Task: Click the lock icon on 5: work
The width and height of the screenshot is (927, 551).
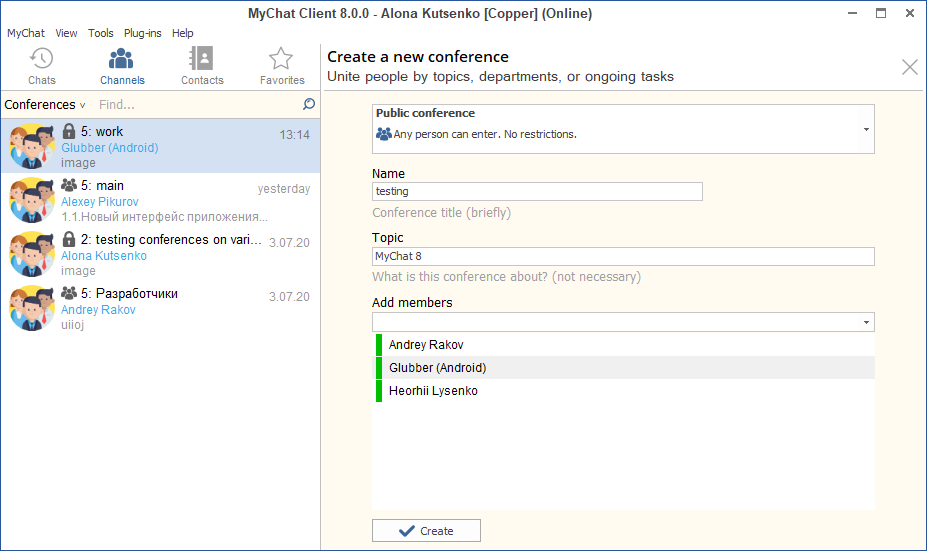Action: (69, 131)
